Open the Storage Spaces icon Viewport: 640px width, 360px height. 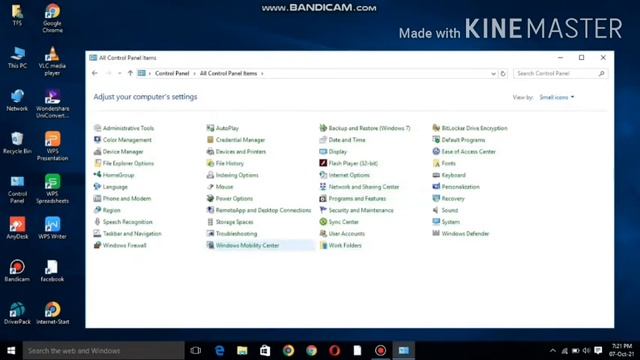[210, 222]
